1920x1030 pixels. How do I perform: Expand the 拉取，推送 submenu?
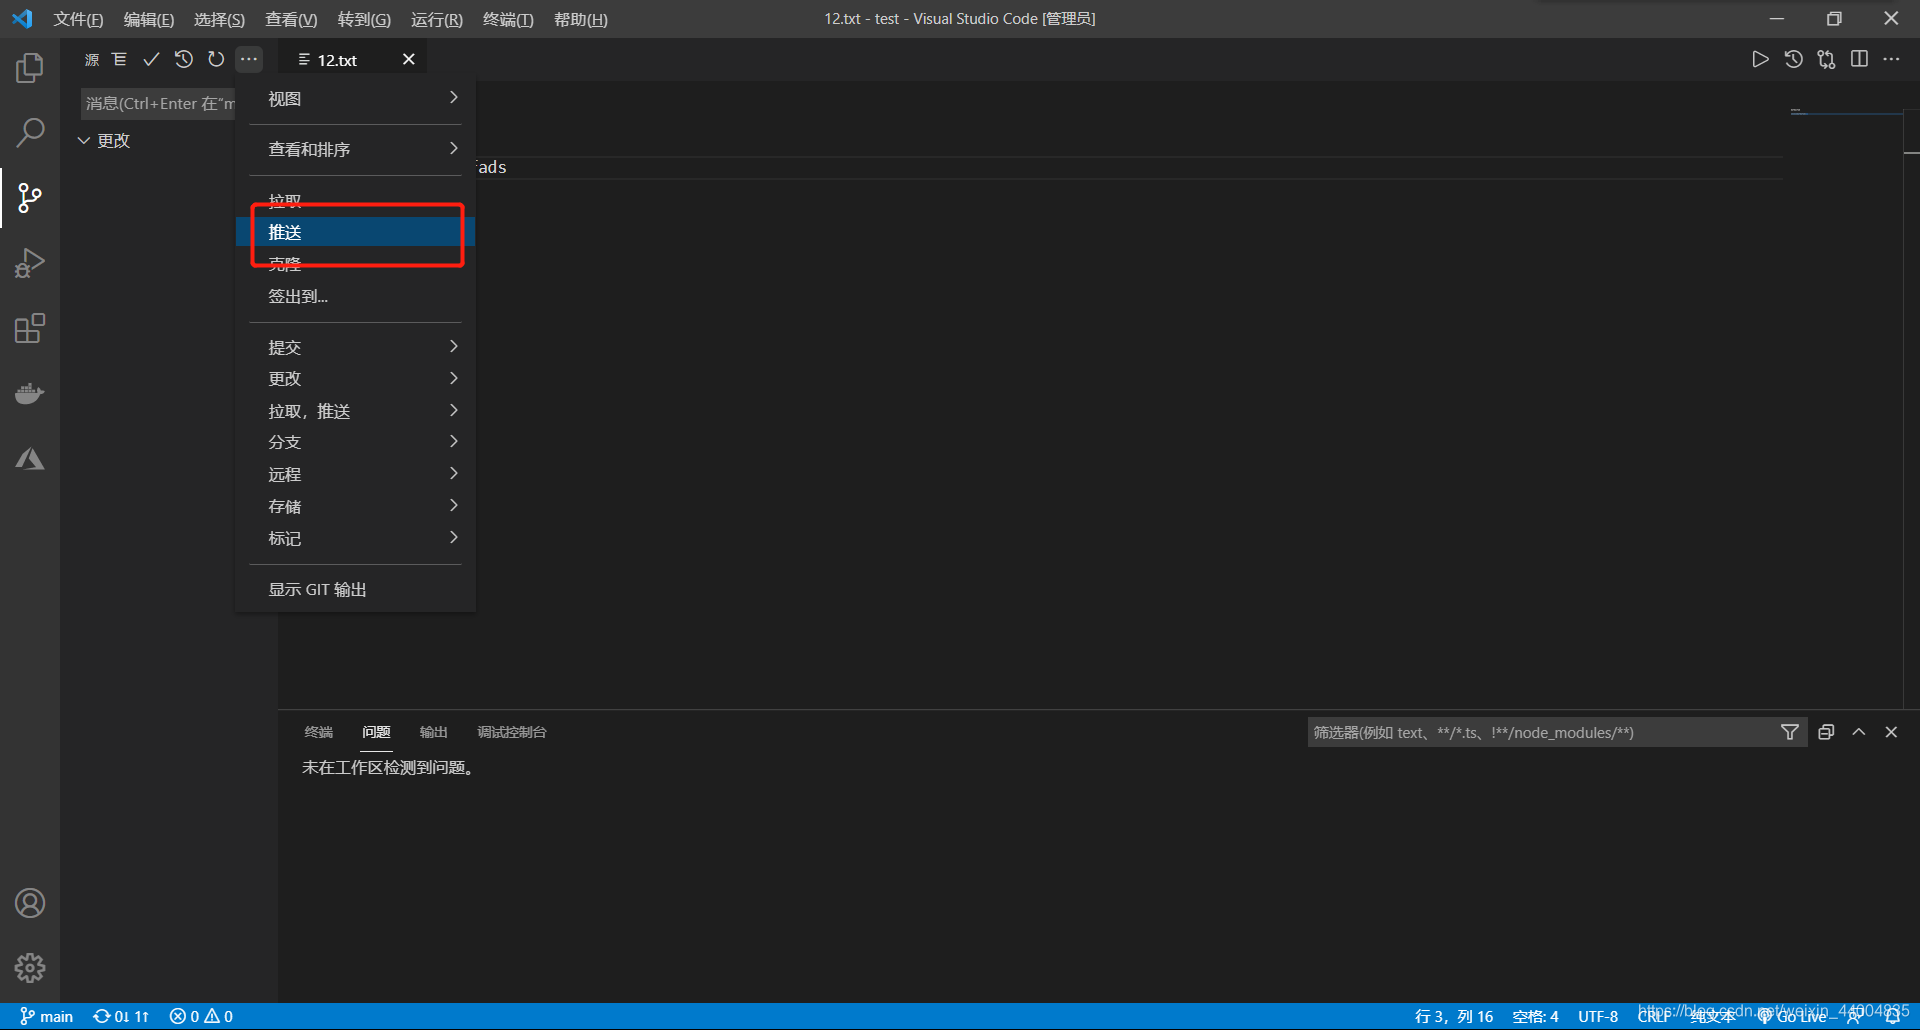pyautogui.click(x=355, y=411)
